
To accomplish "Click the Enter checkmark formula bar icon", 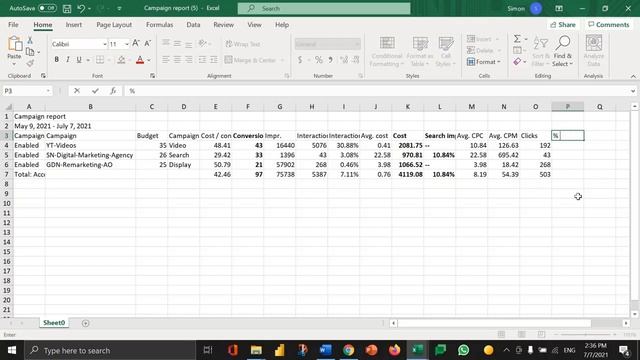I will [x=95, y=91].
